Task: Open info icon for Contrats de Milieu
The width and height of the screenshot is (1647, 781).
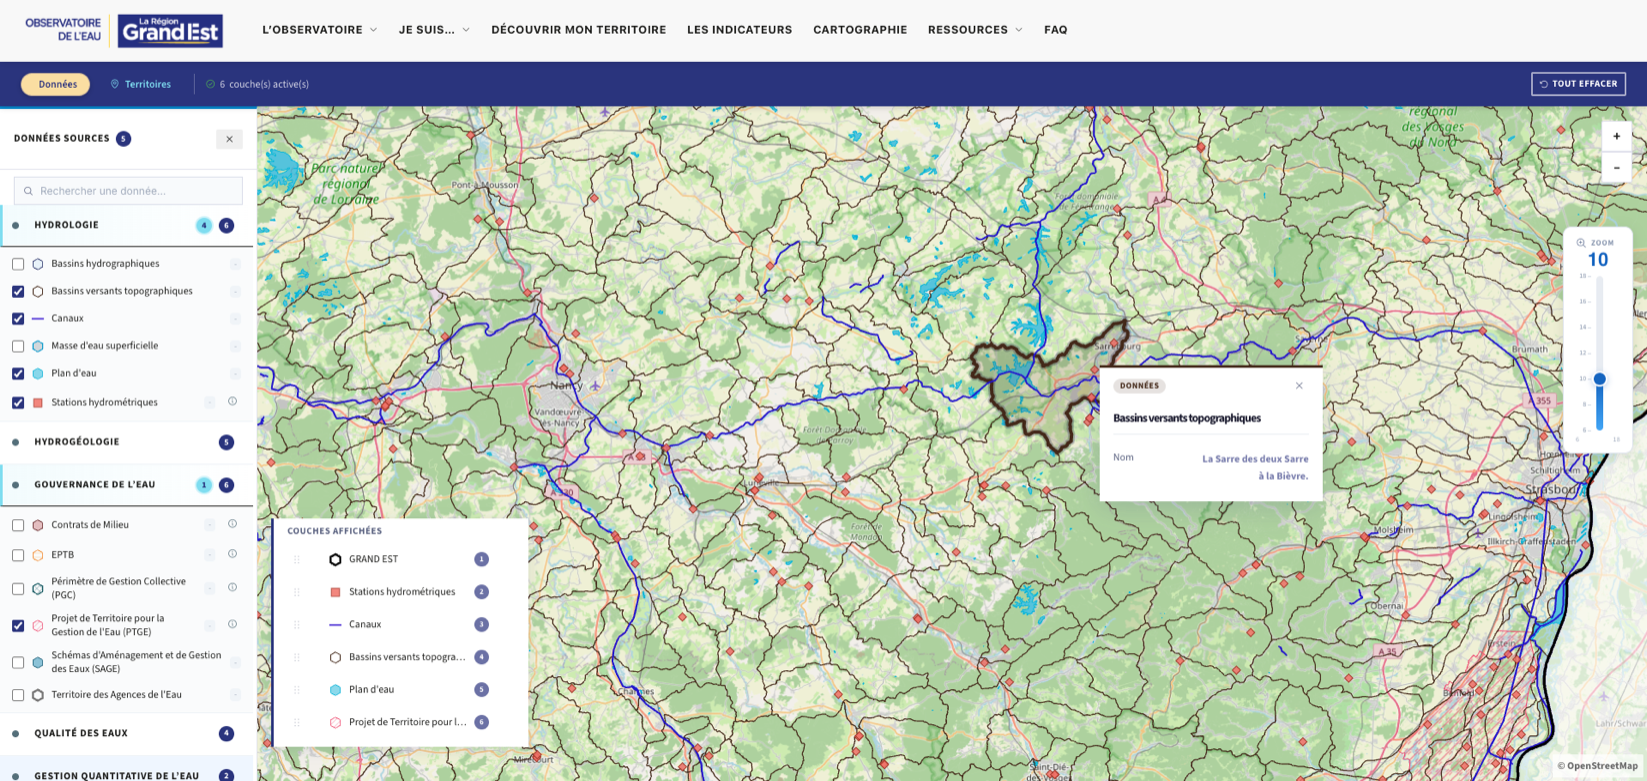Action: click(232, 524)
